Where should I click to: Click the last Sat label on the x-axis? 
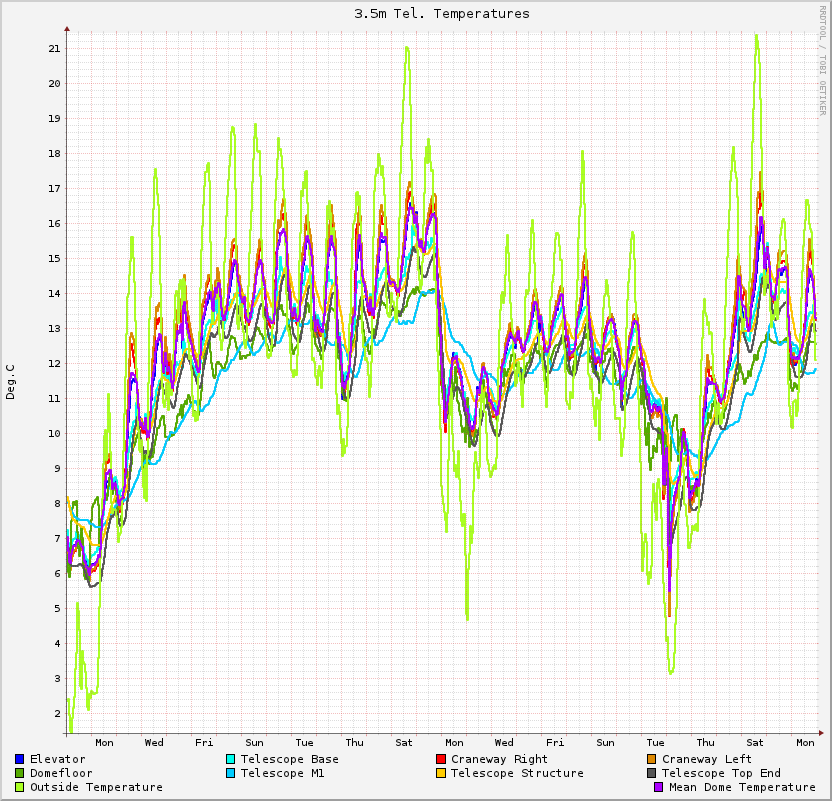[755, 742]
